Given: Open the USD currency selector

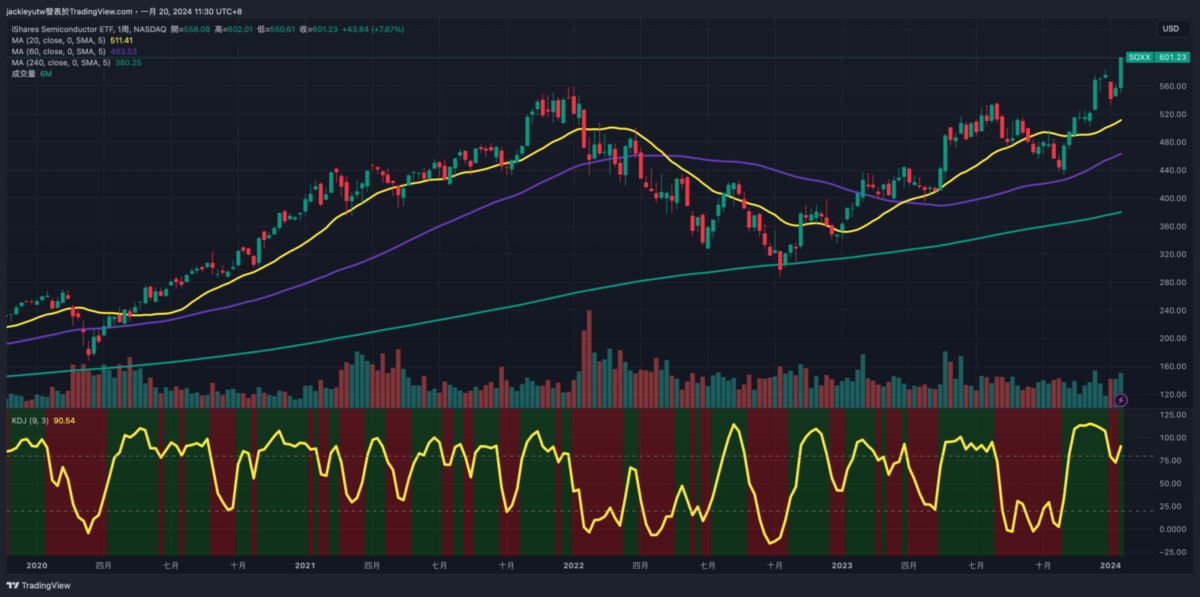Looking at the screenshot, I should point(1170,29).
